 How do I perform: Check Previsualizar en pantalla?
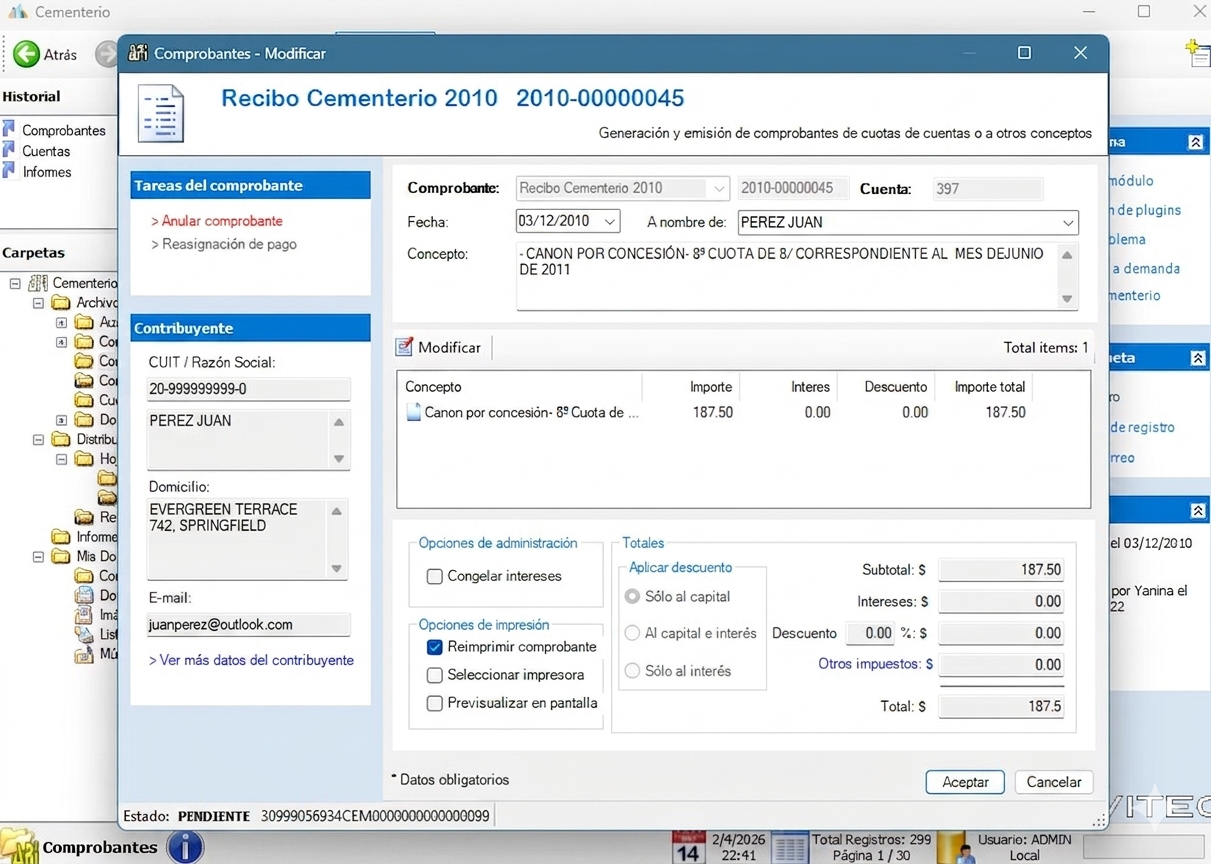[435, 703]
